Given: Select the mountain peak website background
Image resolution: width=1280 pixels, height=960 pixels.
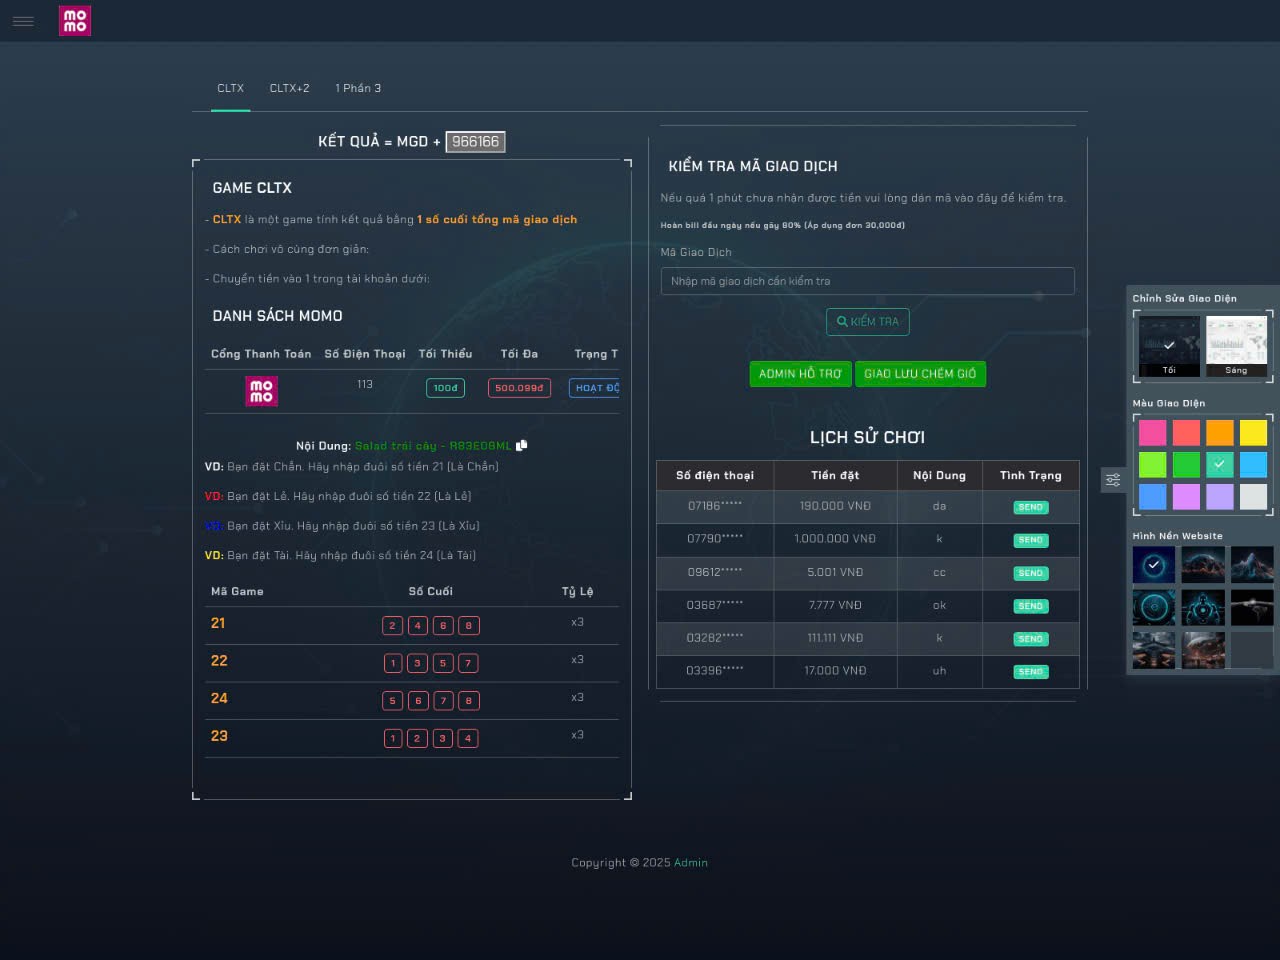Looking at the screenshot, I should click(1252, 565).
